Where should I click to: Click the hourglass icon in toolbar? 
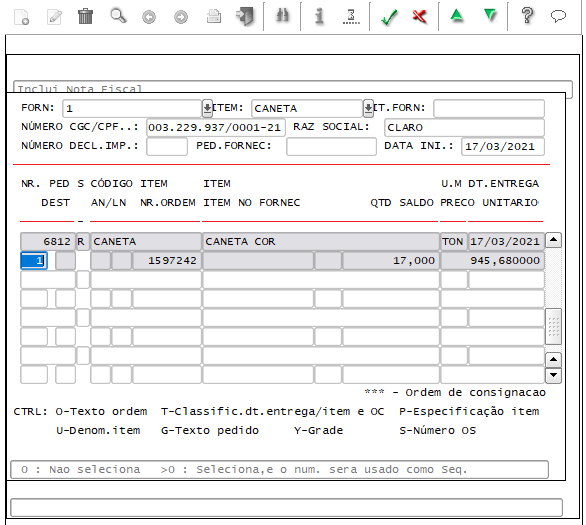point(351,17)
